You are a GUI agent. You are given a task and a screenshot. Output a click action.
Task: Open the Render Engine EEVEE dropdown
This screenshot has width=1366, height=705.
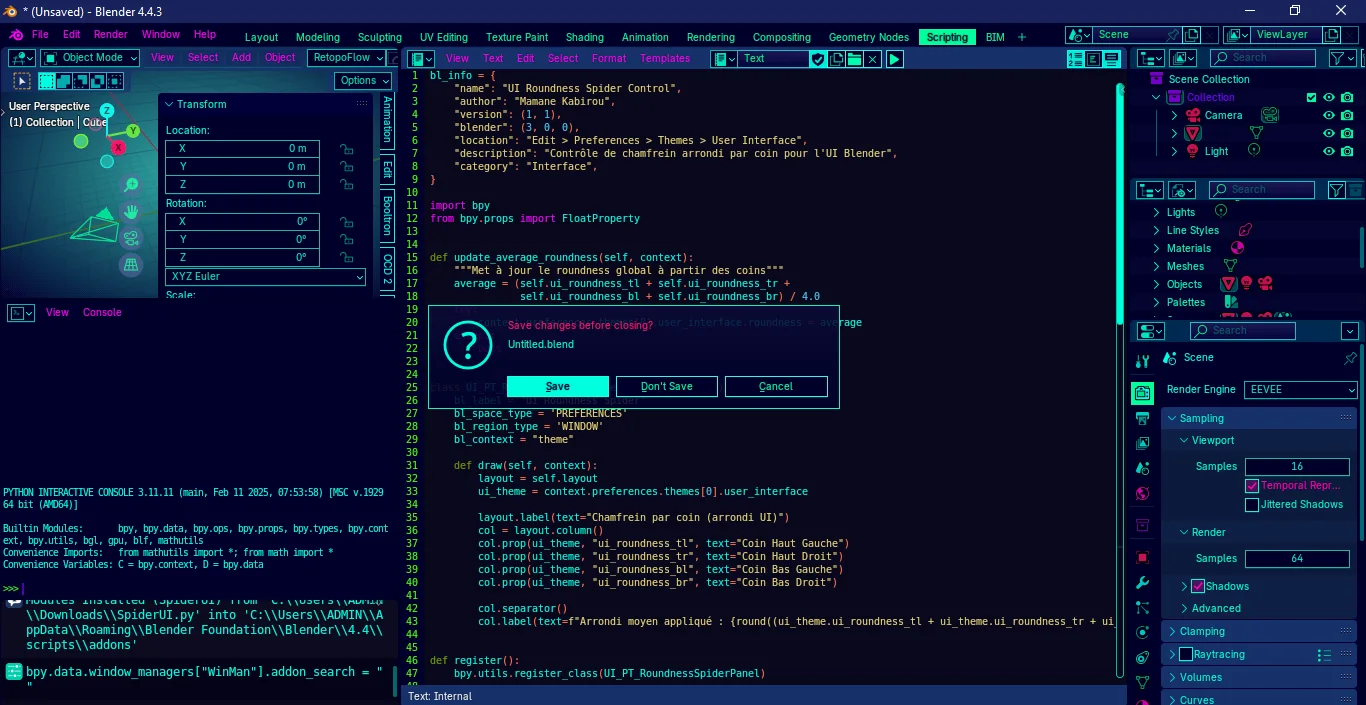(x=1300, y=390)
